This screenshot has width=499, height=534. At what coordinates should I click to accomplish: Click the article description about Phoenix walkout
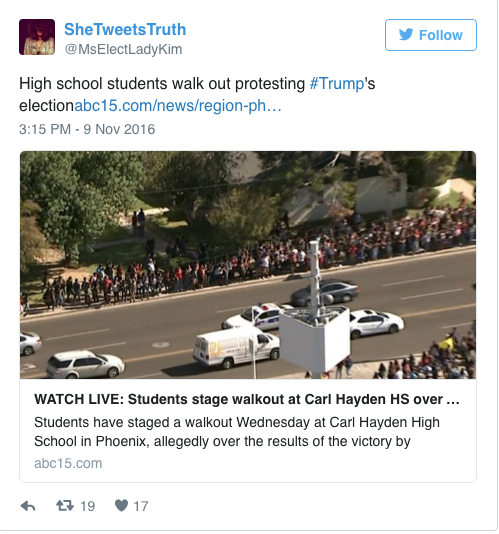pos(237,433)
